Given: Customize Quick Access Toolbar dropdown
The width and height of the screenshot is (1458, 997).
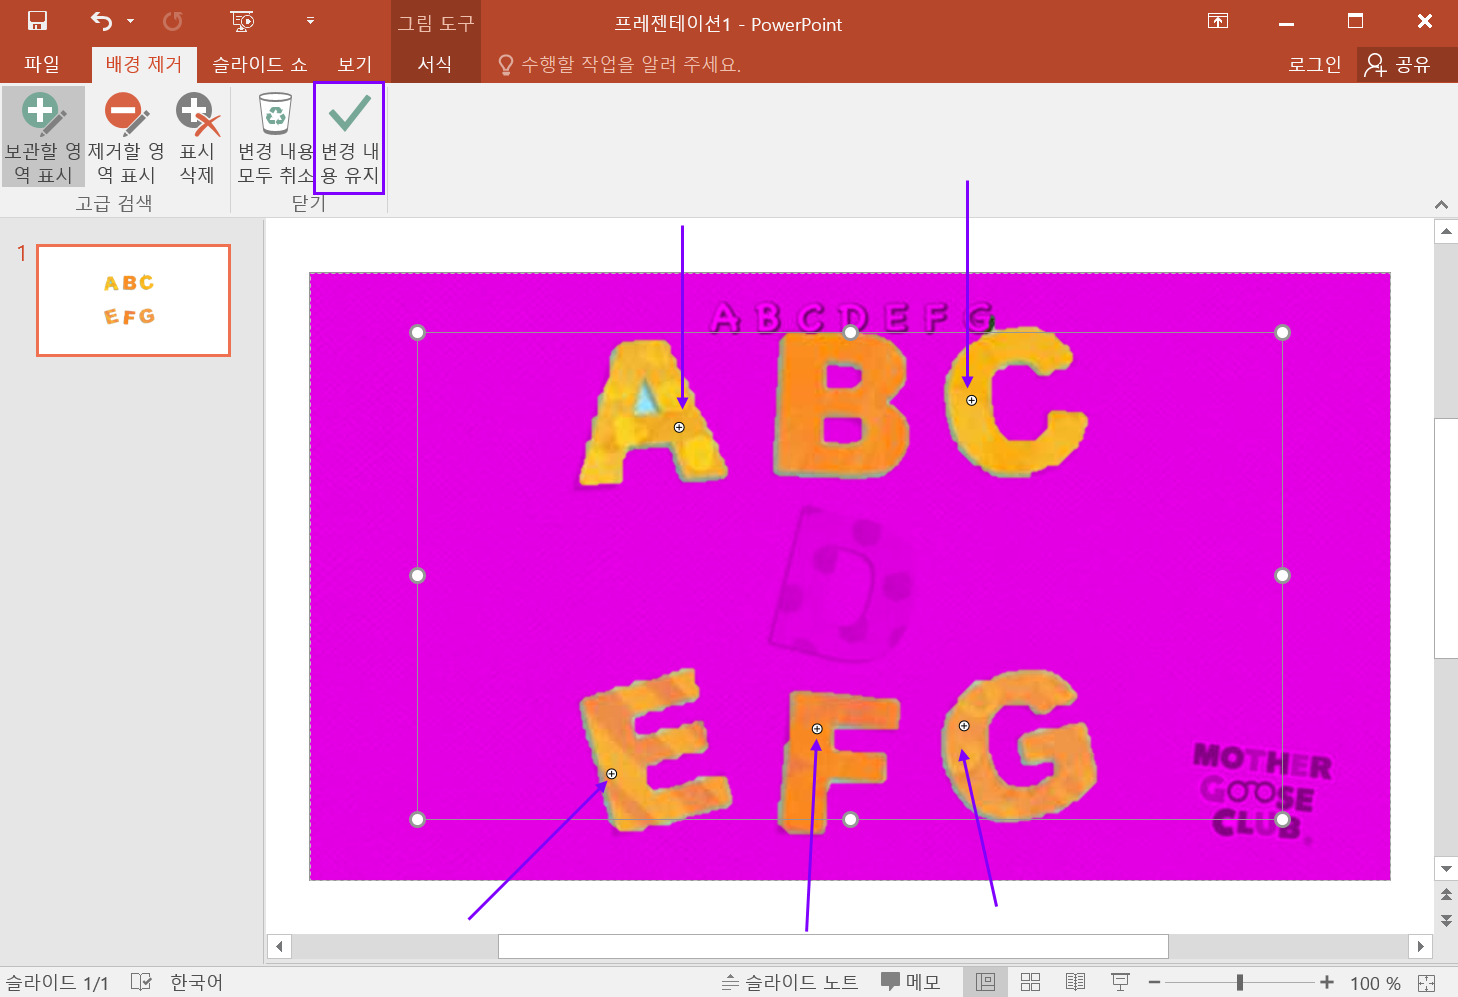Looking at the screenshot, I should tap(310, 21).
